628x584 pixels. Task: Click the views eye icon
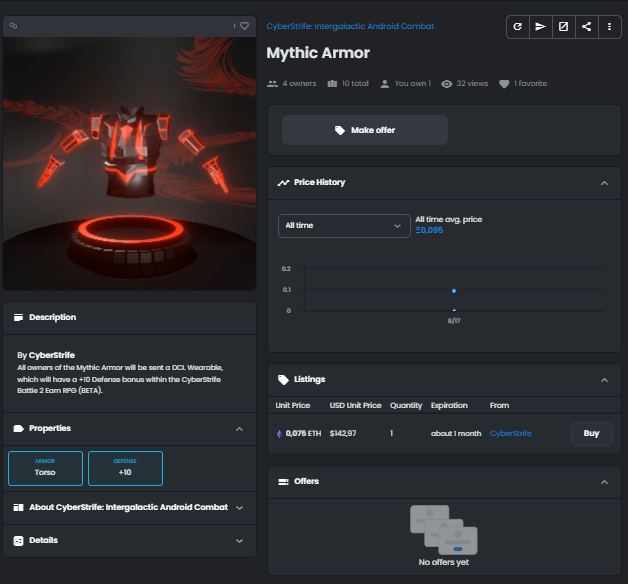coord(447,84)
